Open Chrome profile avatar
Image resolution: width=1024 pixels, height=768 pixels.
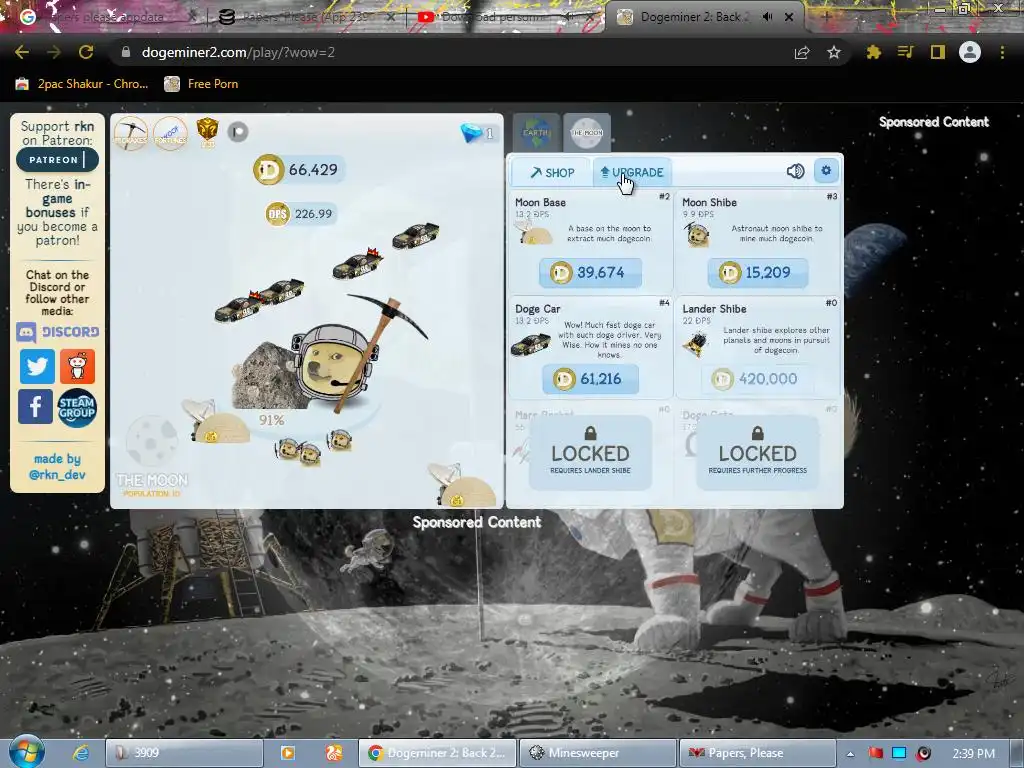970,52
